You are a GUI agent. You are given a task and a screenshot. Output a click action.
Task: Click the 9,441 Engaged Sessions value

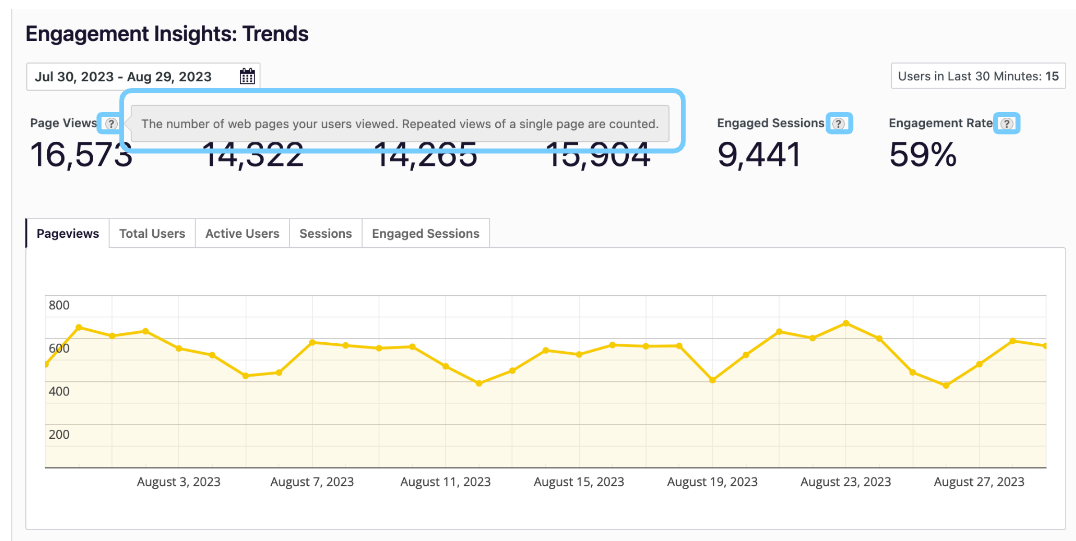759,155
